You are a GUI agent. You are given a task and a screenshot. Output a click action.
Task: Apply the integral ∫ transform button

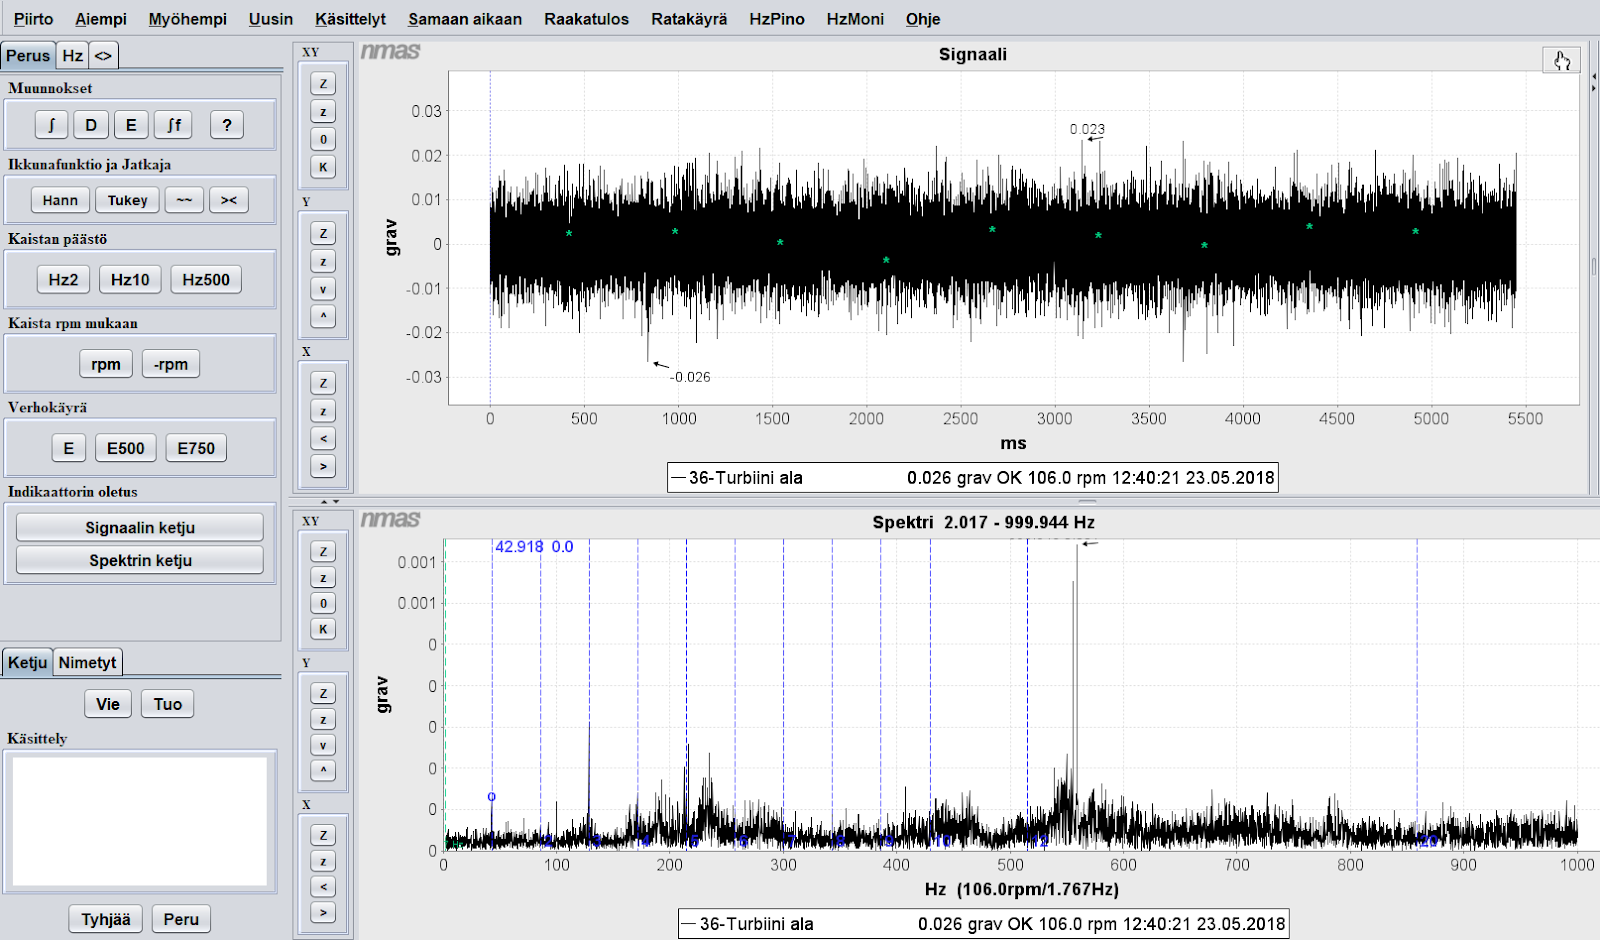pos(51,125)
